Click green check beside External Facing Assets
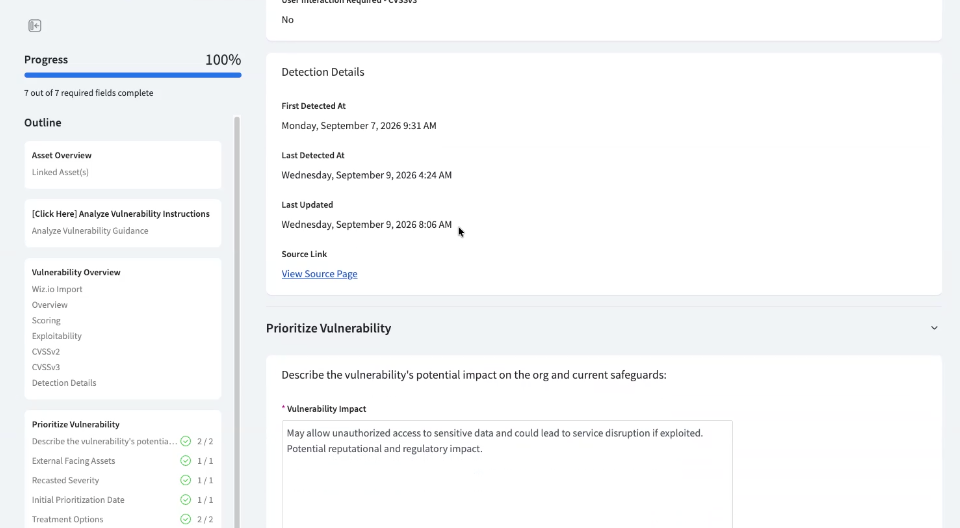 pyautogui.click(x=186, y=461)
